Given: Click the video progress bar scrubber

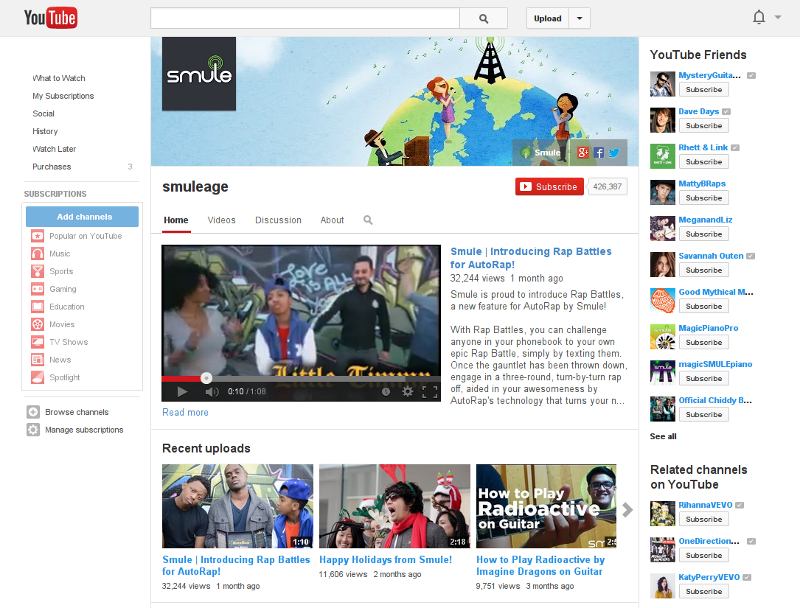Looking at the screenshot, I should coord(206,378).
